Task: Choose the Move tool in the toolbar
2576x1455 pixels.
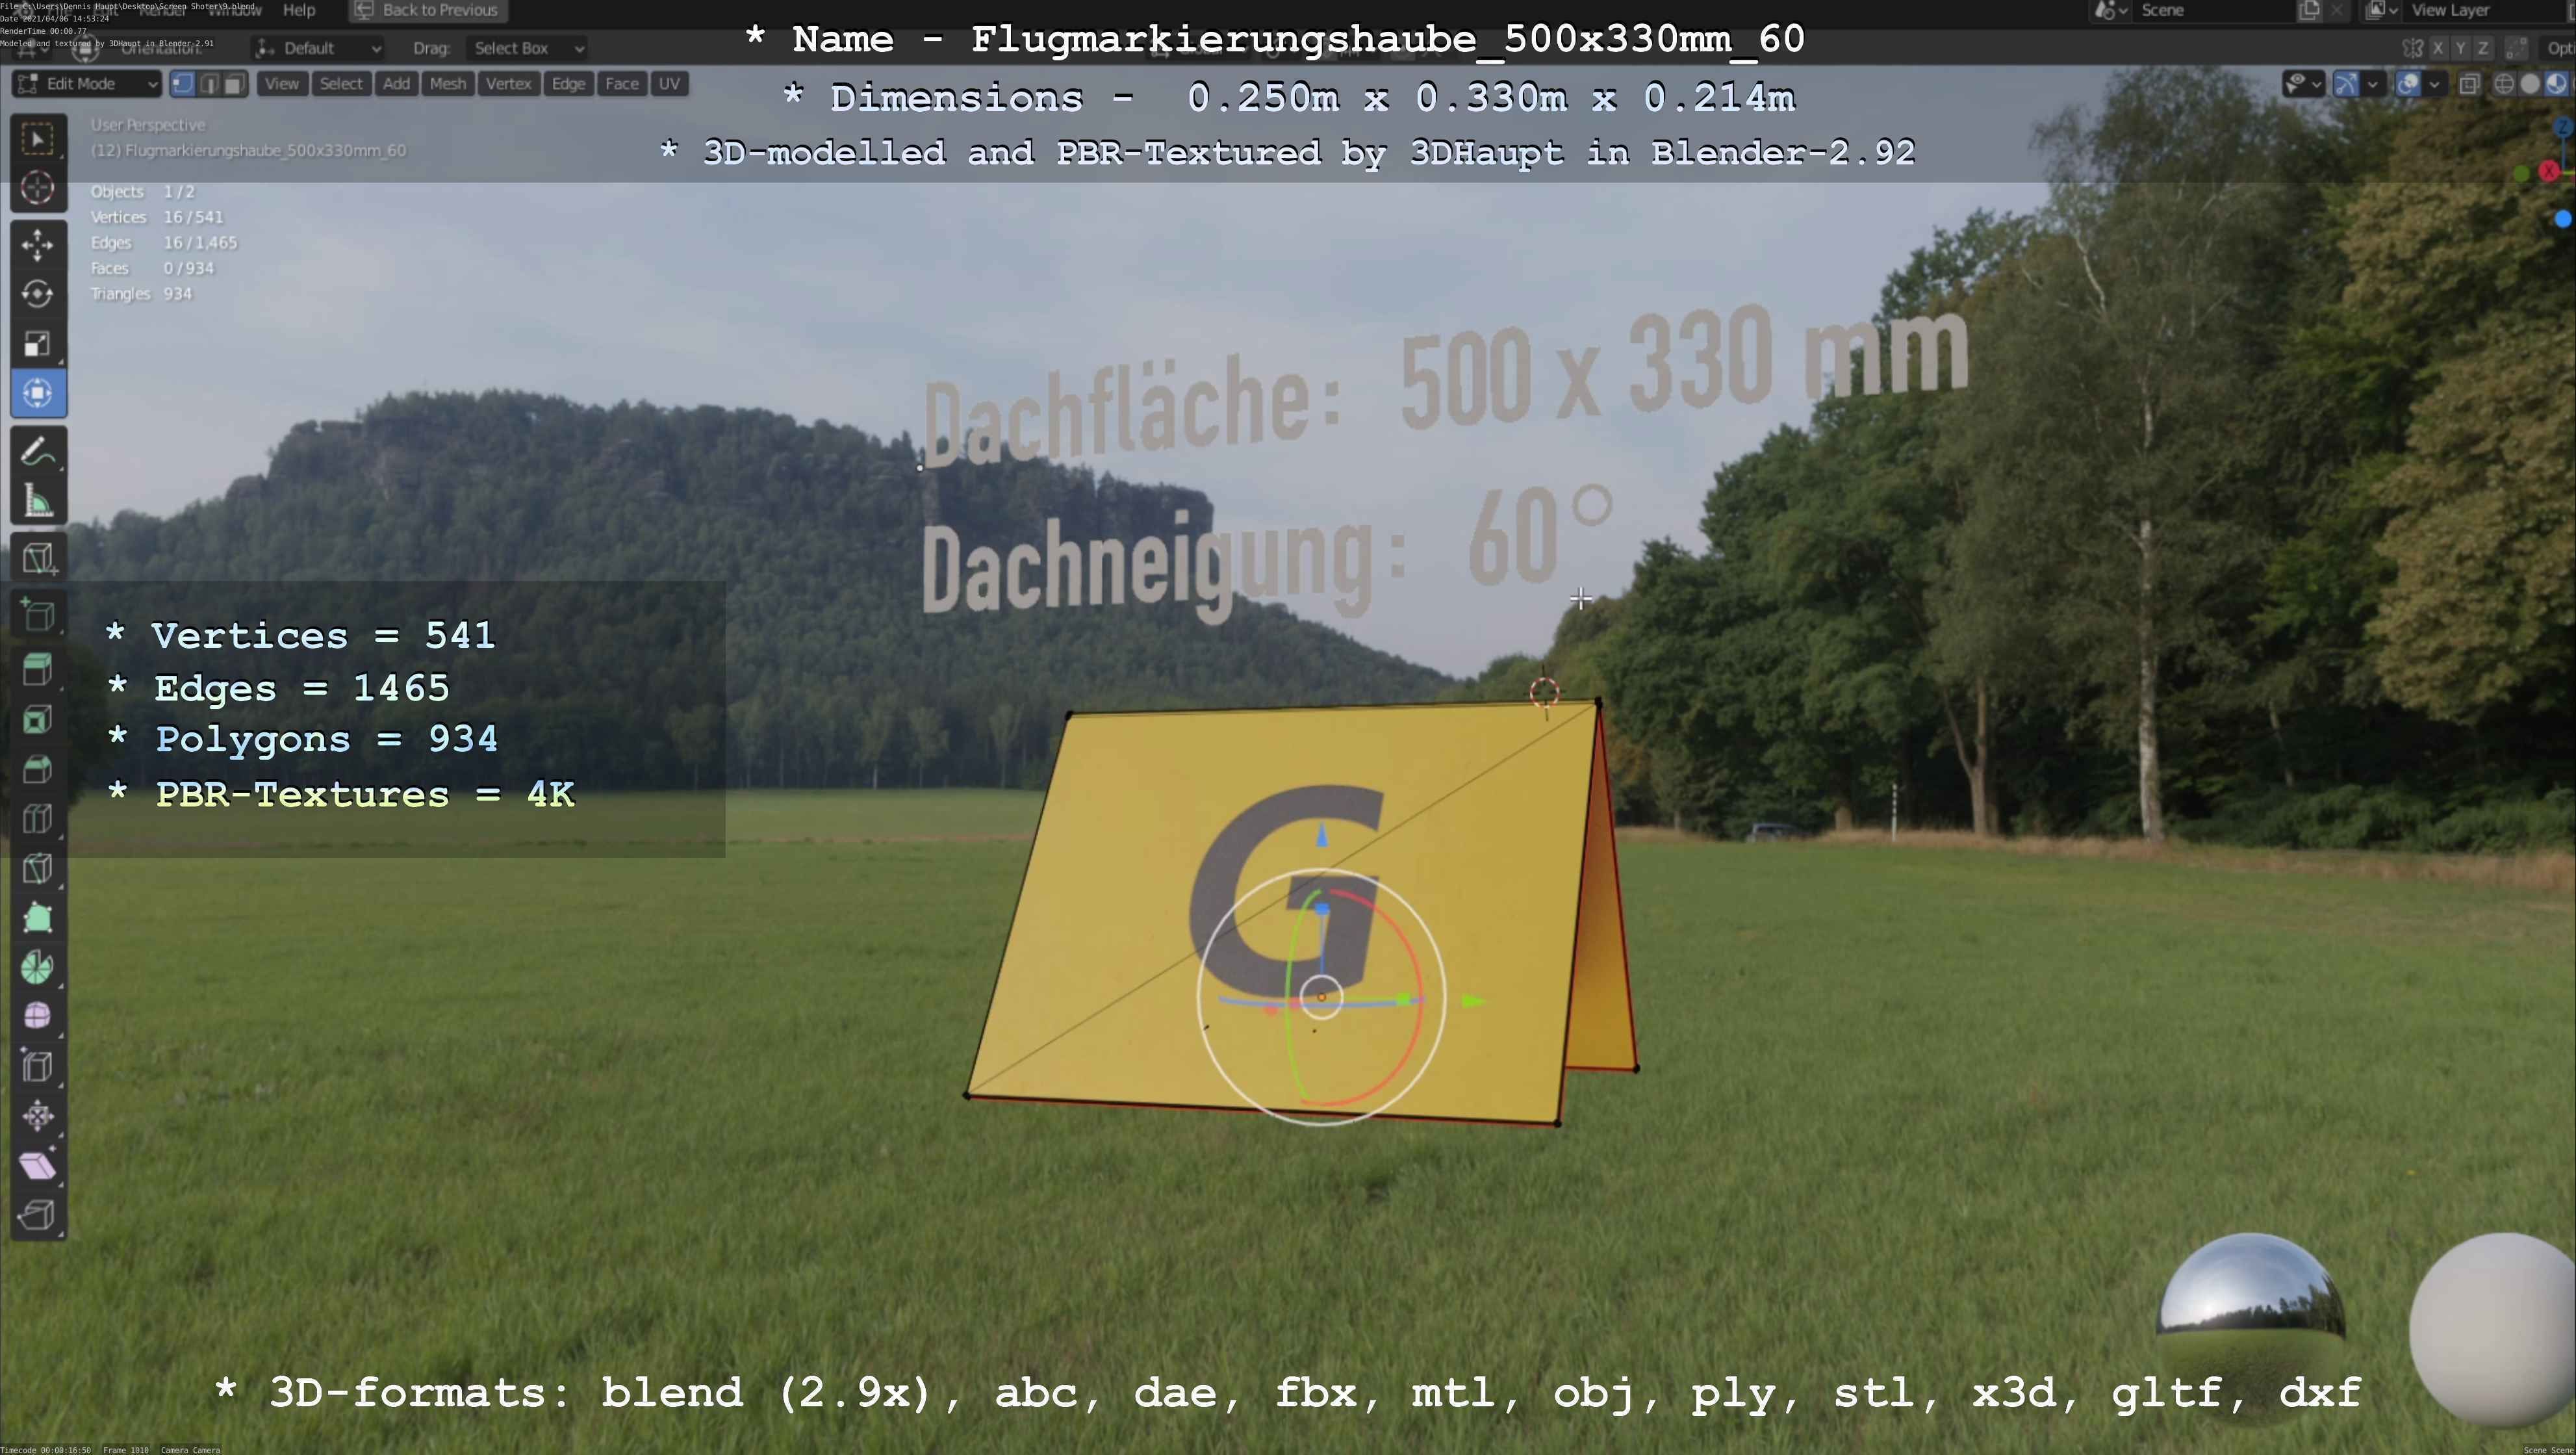Action: tap(38, 245)
